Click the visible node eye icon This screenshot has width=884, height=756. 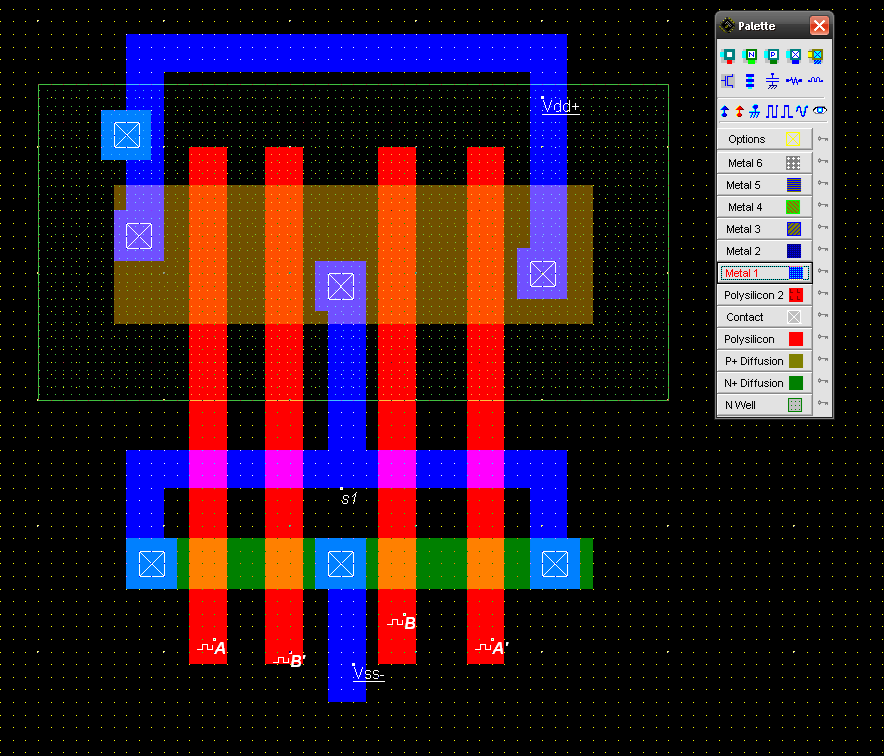click(820, 110)
